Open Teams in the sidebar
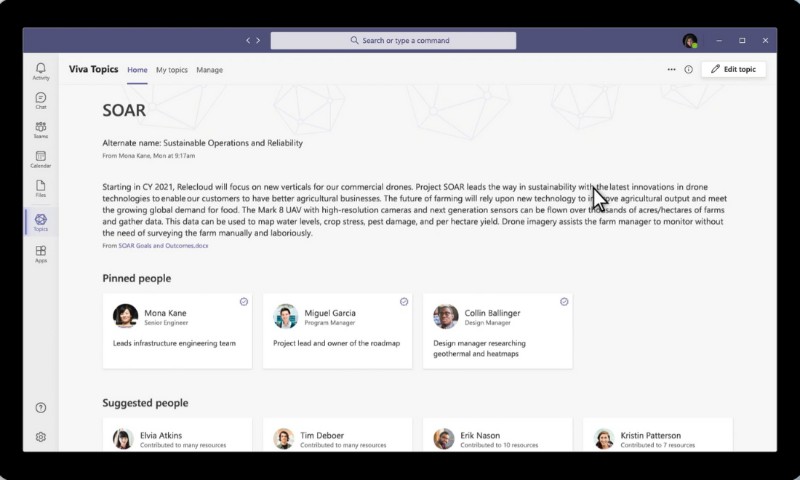Image resolution: width=800 pixels, height=480 pixels. click(41, 130)
